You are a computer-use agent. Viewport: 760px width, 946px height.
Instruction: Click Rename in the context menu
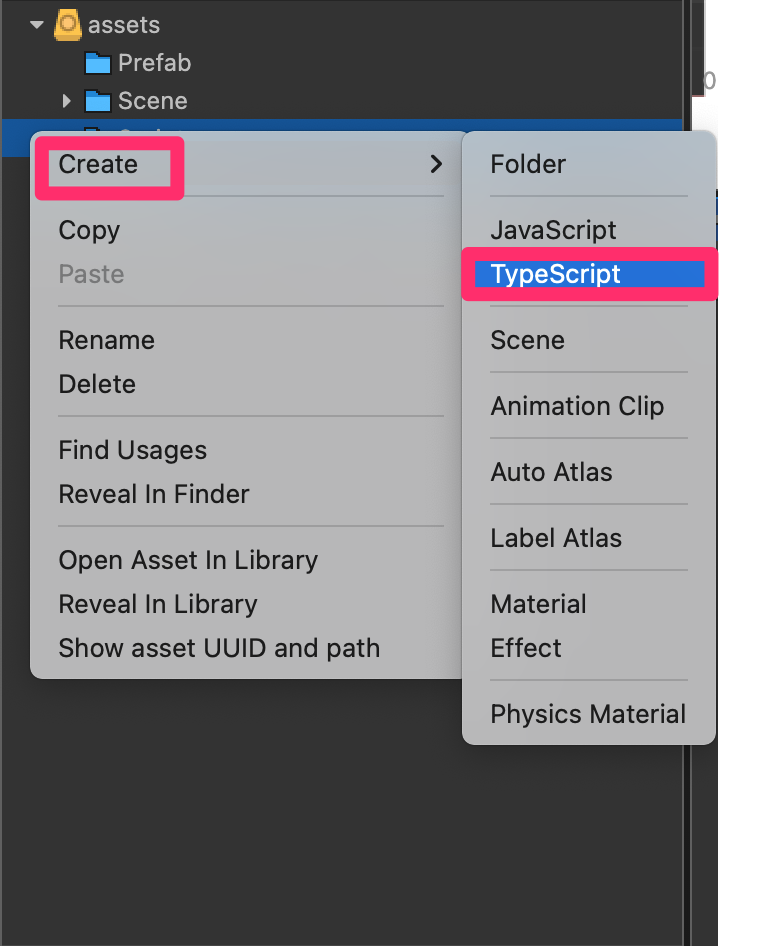(x=106, y=340)
